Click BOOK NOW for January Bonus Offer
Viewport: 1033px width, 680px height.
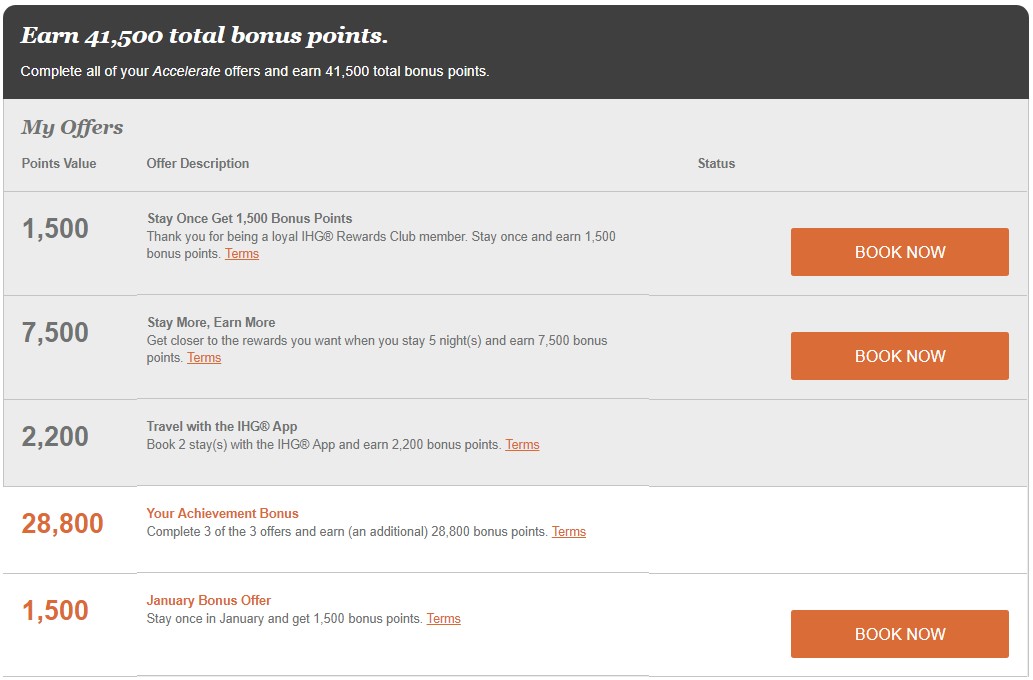tap(899, 634)
